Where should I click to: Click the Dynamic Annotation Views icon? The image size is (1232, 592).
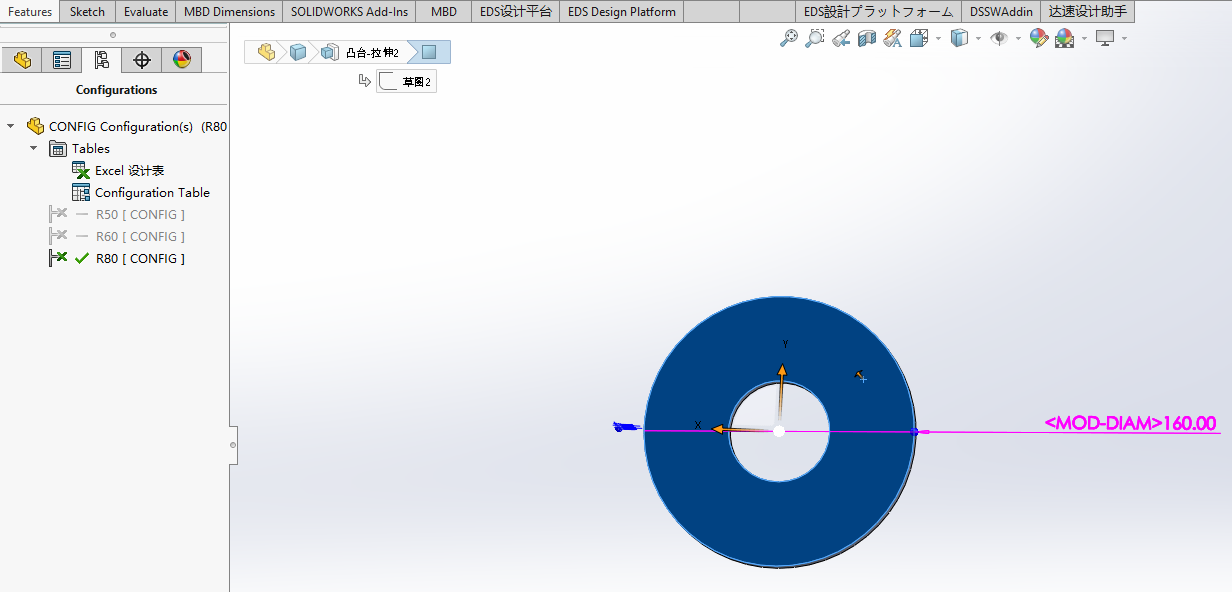pyautogui.click(x=893, y=38)
